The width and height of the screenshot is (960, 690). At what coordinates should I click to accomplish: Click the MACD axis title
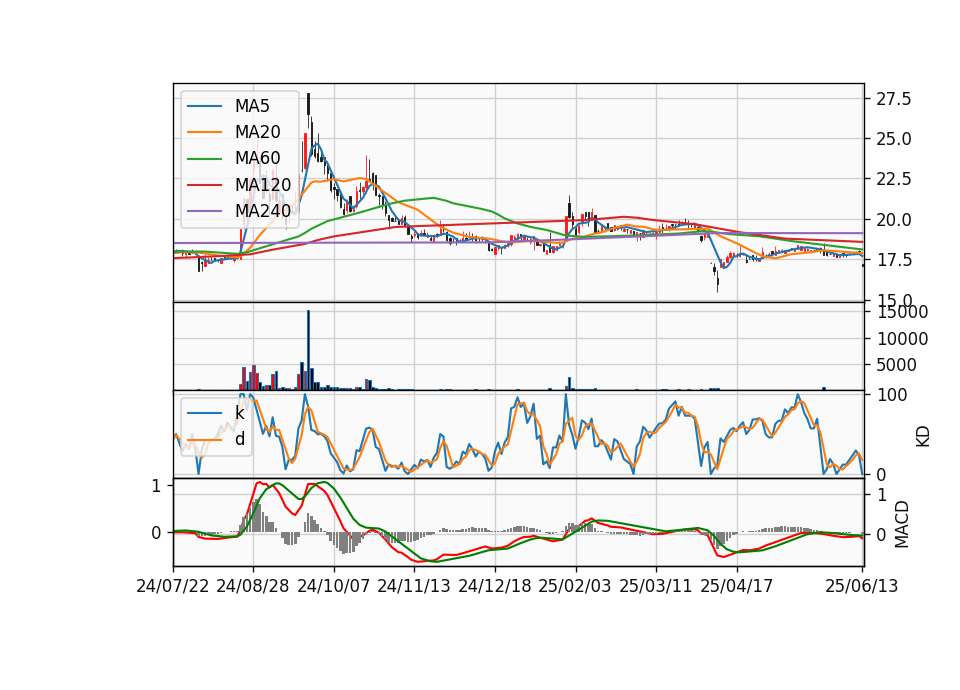901,524
